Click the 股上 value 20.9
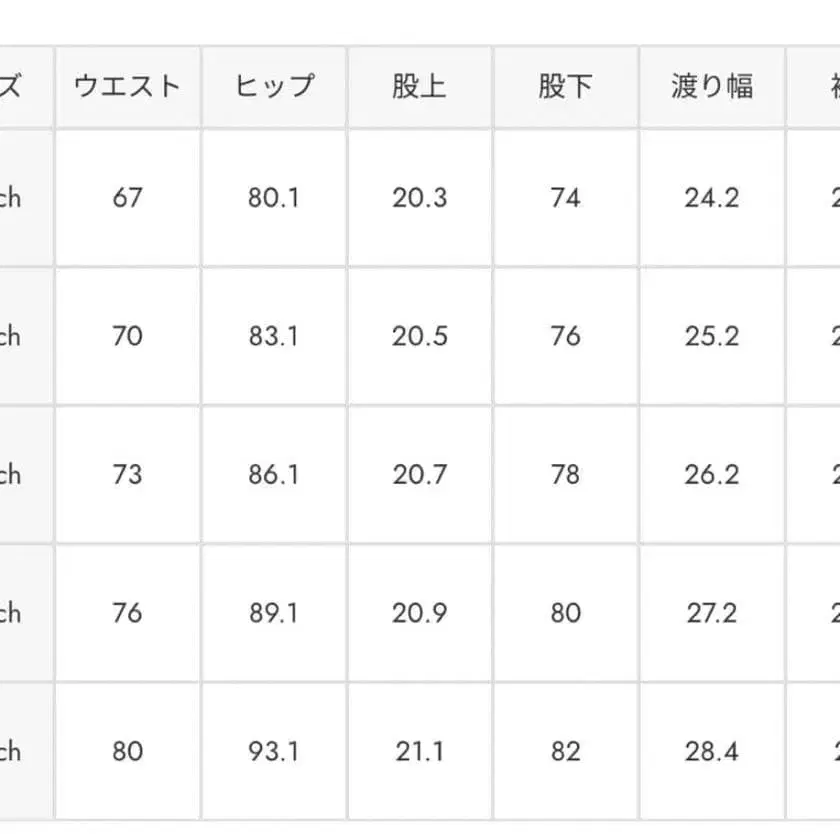The image size is (840, 840). click(419, 612)
